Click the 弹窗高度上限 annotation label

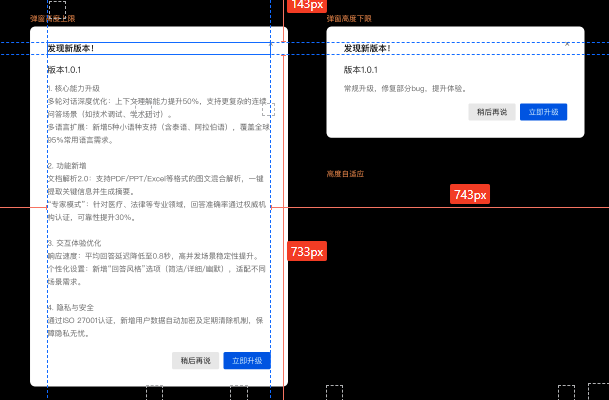tap(52, 19)
